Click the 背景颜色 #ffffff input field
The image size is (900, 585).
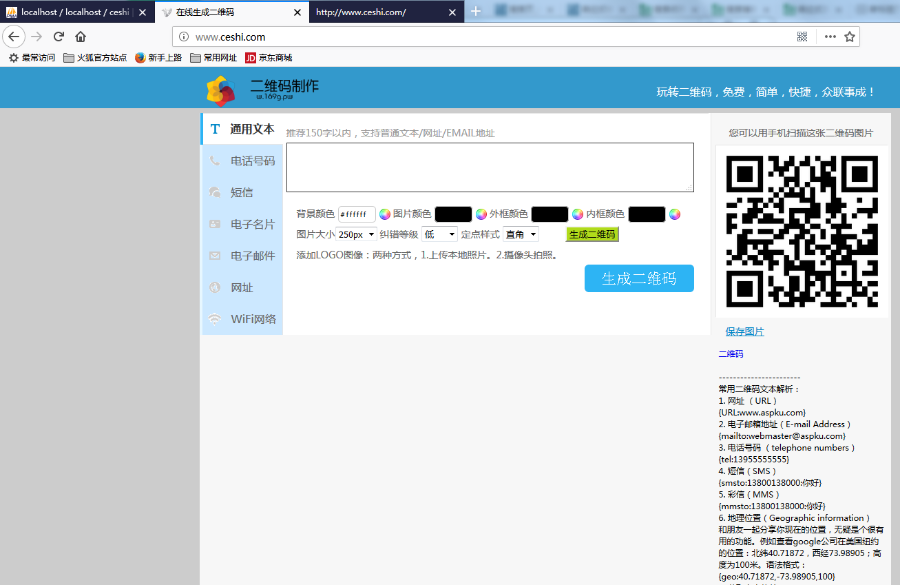click(x=356, y=214)
